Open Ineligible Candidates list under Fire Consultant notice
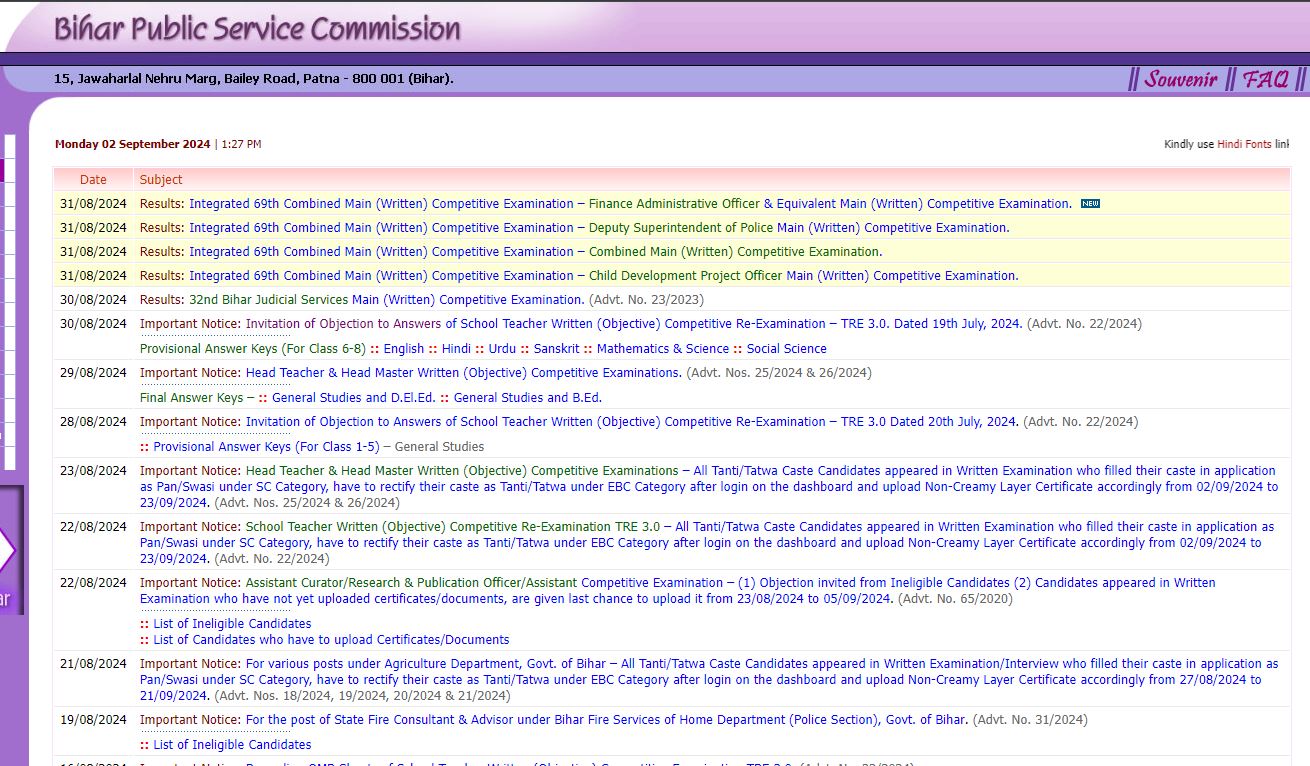Image resolution: width=1310 pixels, height=766 pixels. tap(232, 745)
